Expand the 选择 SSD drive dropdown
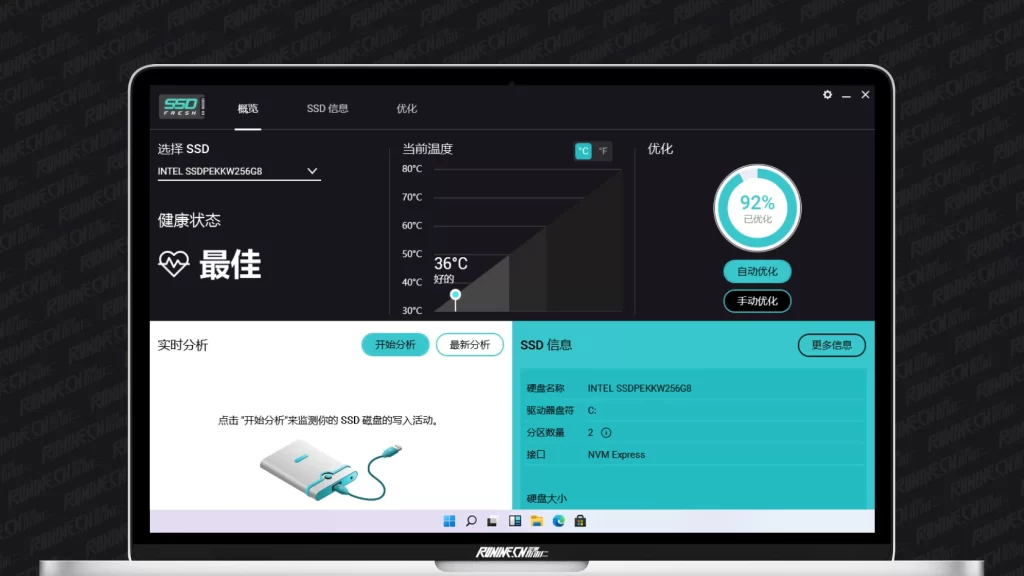The image size is (1024, 576). click(x=312, y=171)
